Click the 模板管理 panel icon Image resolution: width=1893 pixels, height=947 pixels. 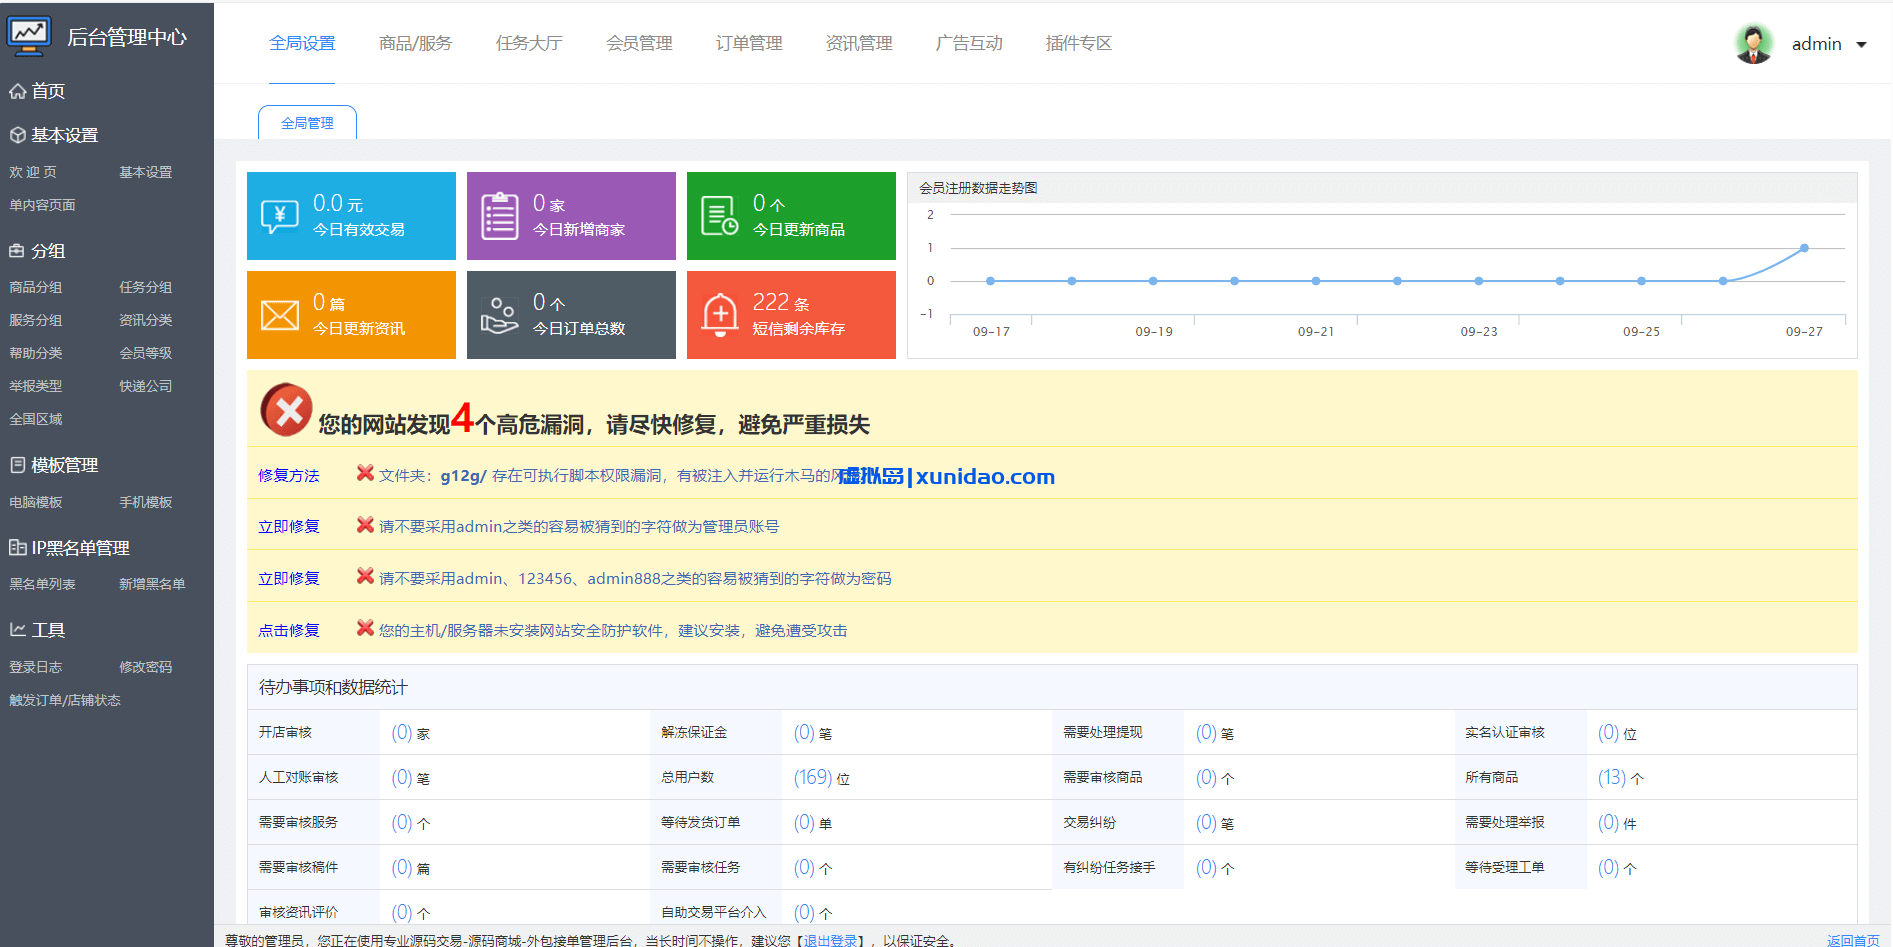[15, 464]
